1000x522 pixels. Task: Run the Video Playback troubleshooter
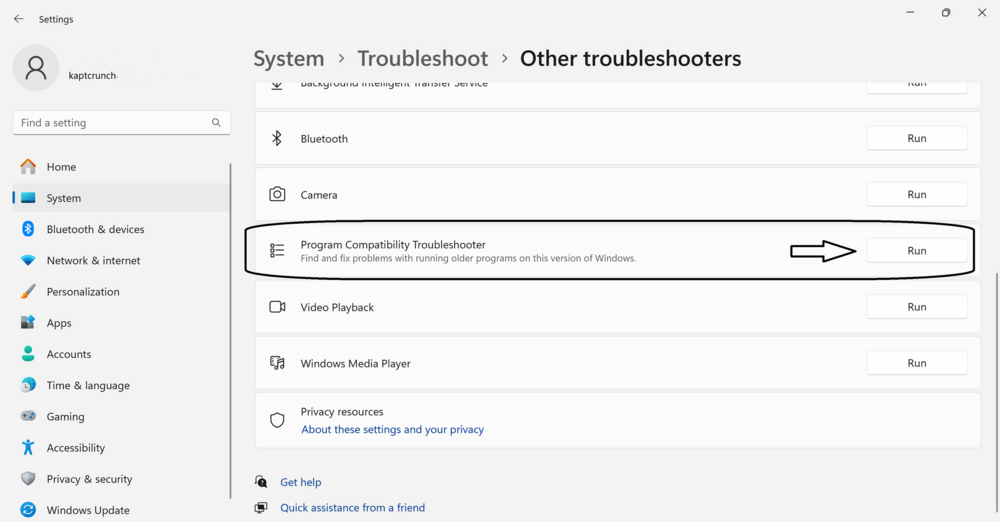click(916, 307)
